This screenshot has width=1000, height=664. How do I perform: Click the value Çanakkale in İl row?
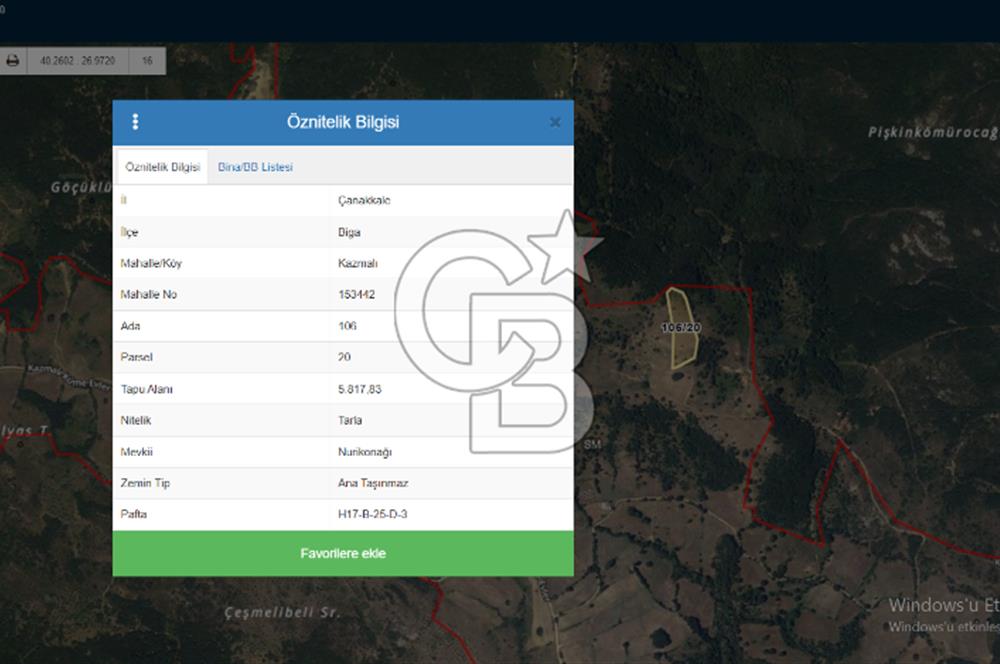coord(364,200)
